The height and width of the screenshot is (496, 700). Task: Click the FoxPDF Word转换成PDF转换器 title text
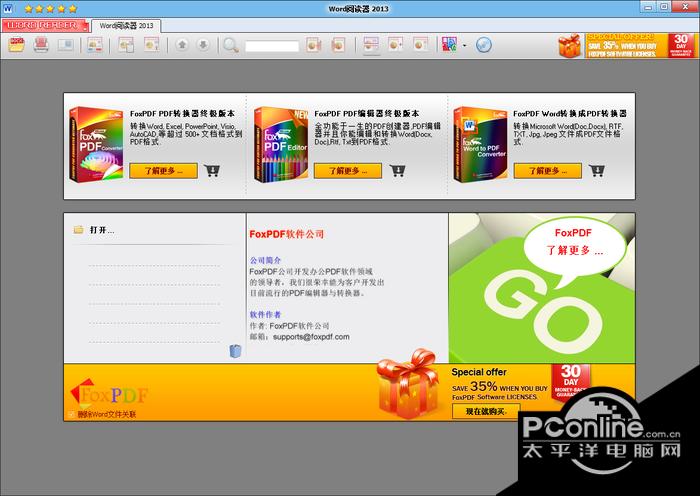570,113
